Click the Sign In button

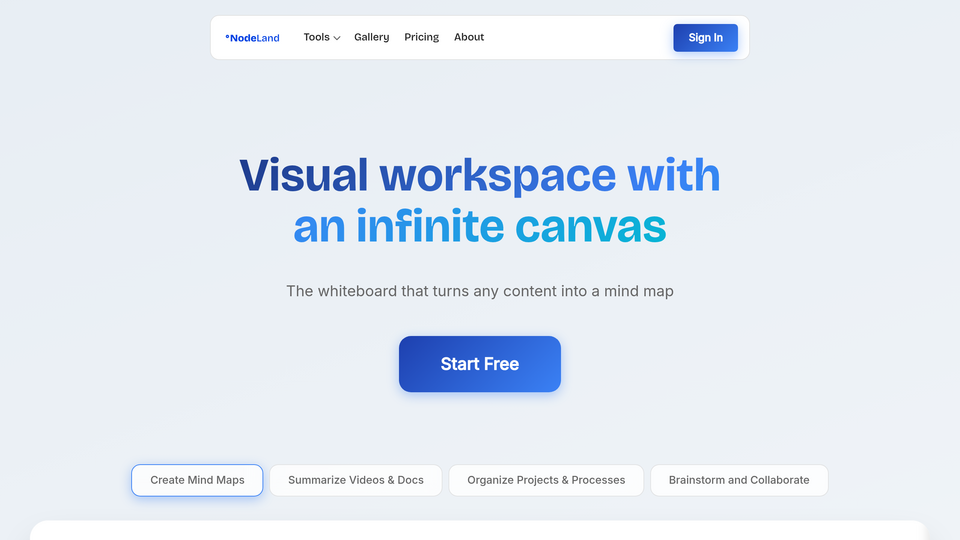(x=705, y=38)
